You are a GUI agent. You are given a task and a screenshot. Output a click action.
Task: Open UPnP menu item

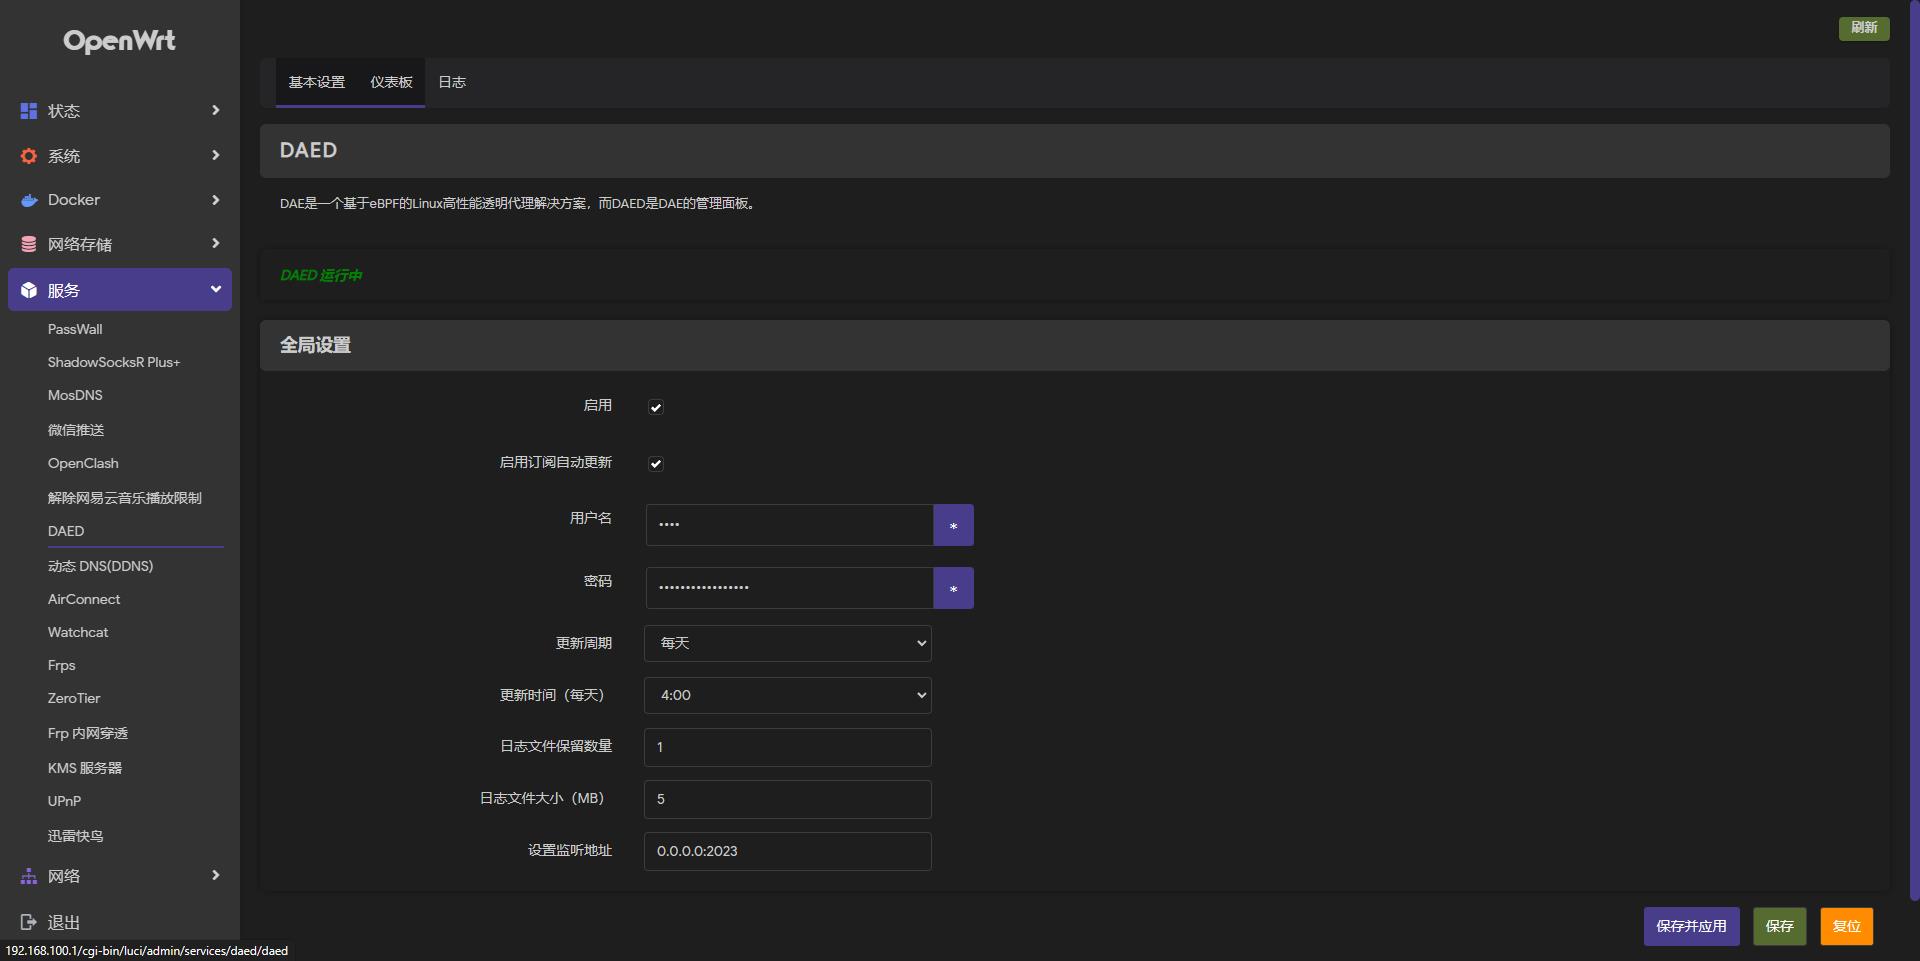click(64, 801)
